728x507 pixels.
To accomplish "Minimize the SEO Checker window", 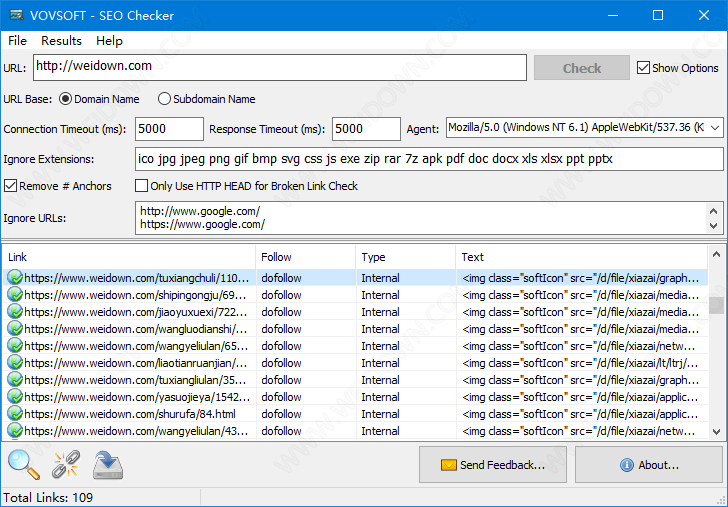I will [x=613, y=15].
